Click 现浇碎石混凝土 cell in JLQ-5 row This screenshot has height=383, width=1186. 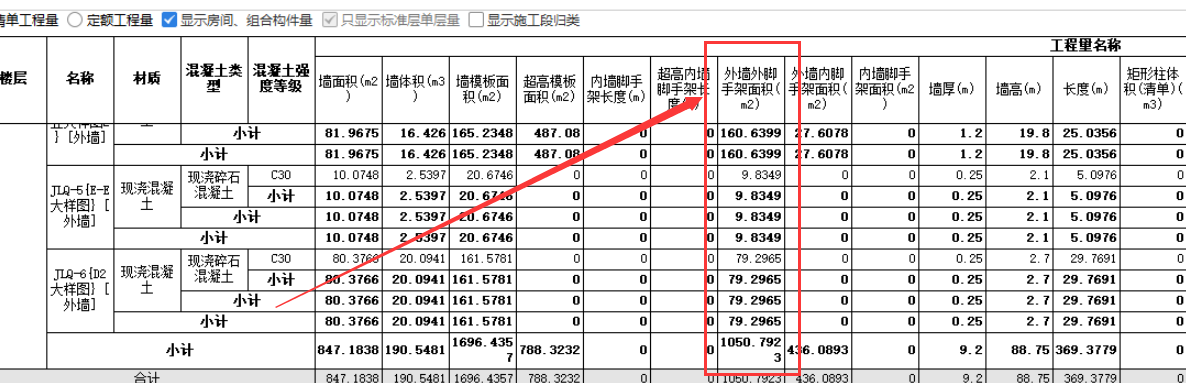(x=215, y=185)
